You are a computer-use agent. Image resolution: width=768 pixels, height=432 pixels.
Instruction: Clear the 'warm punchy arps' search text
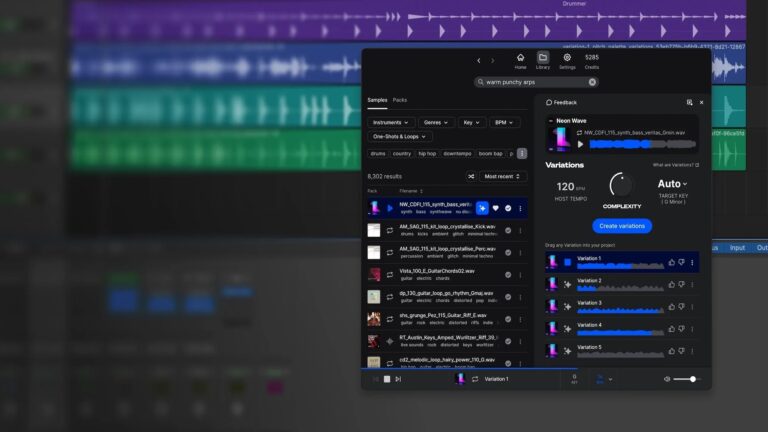(592, 82)
